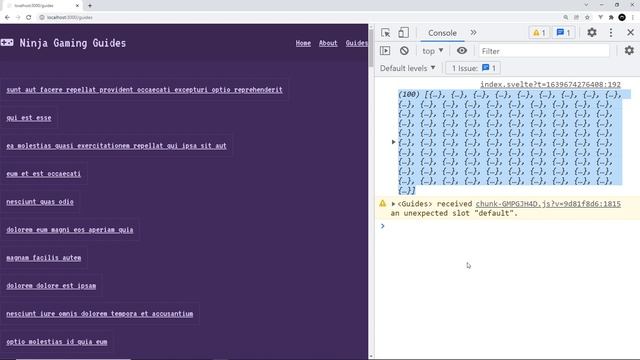The image size is (640, 360).
Task: Click the Home nav link
Action: [x=303, y=43]
